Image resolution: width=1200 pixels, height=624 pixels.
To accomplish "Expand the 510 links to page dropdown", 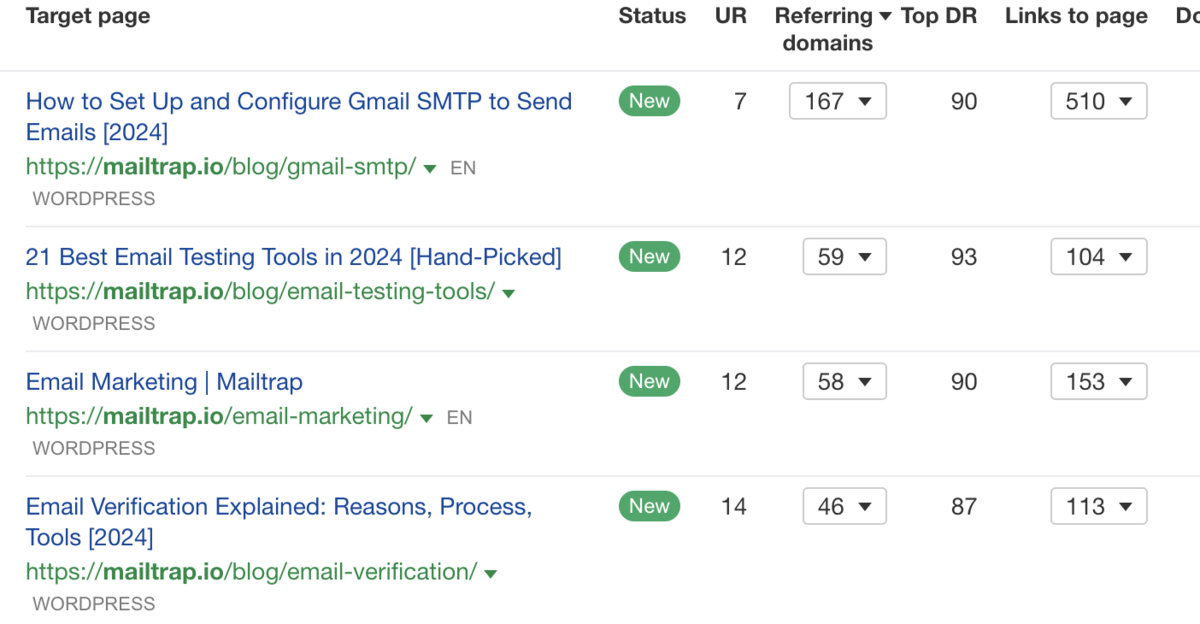I will [x=1098, y=102].
